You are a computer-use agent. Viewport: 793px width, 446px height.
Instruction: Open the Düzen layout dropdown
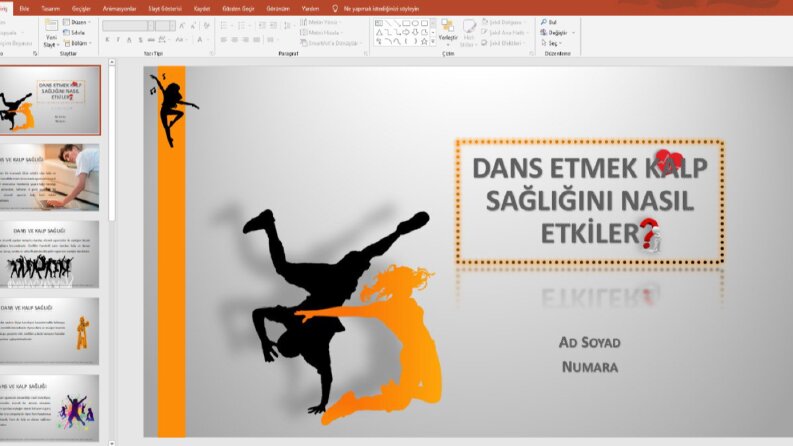[x=77, y=22]
